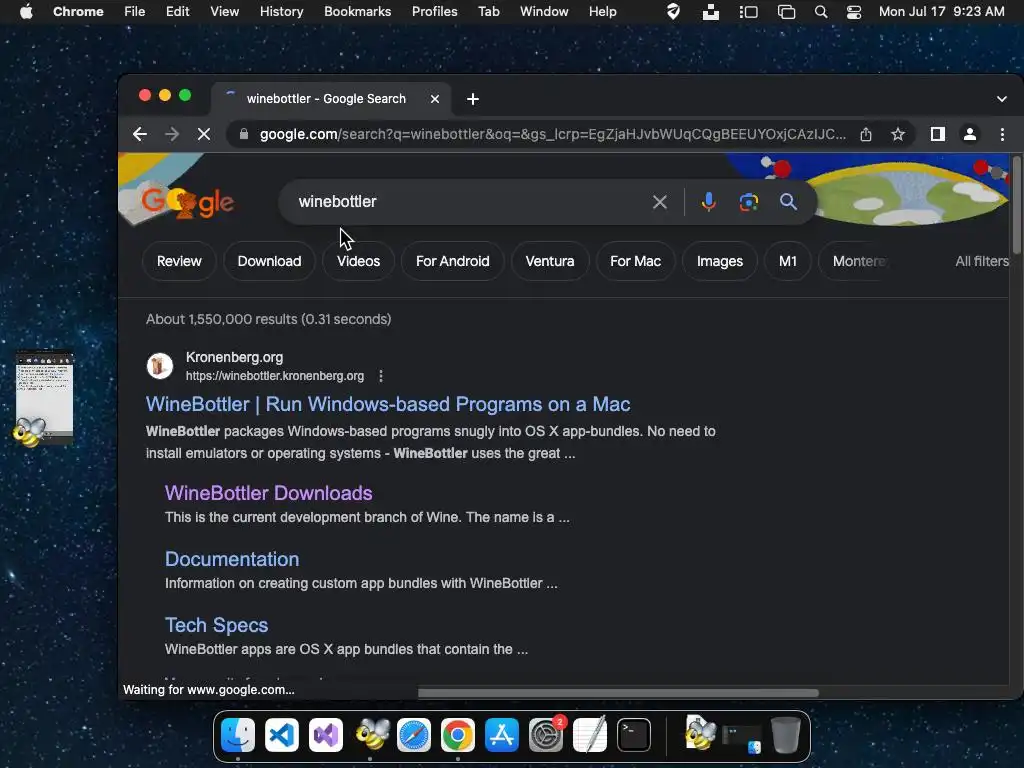
Task: Click the date and time in menu bar
Action: pos(941,12)
